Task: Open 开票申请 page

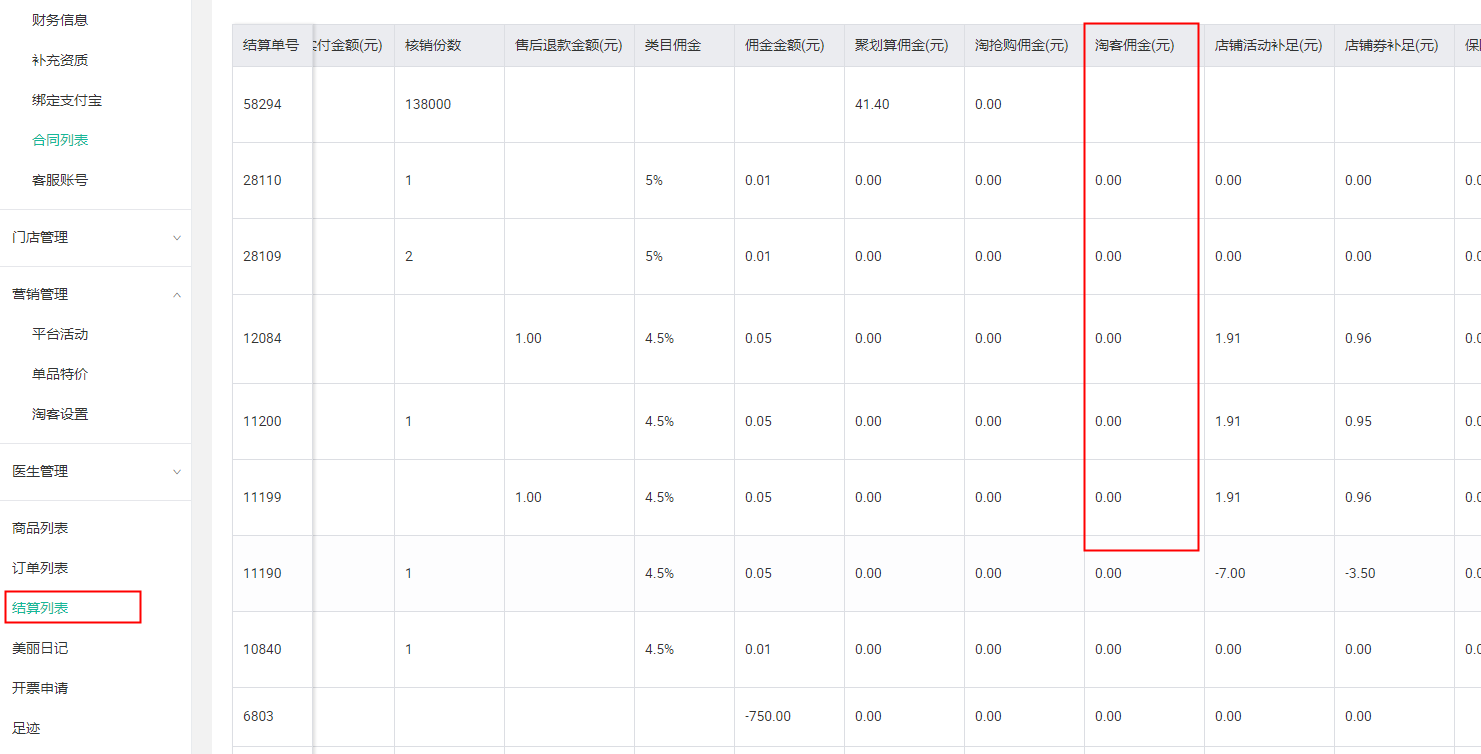Action: coord(40,688)
